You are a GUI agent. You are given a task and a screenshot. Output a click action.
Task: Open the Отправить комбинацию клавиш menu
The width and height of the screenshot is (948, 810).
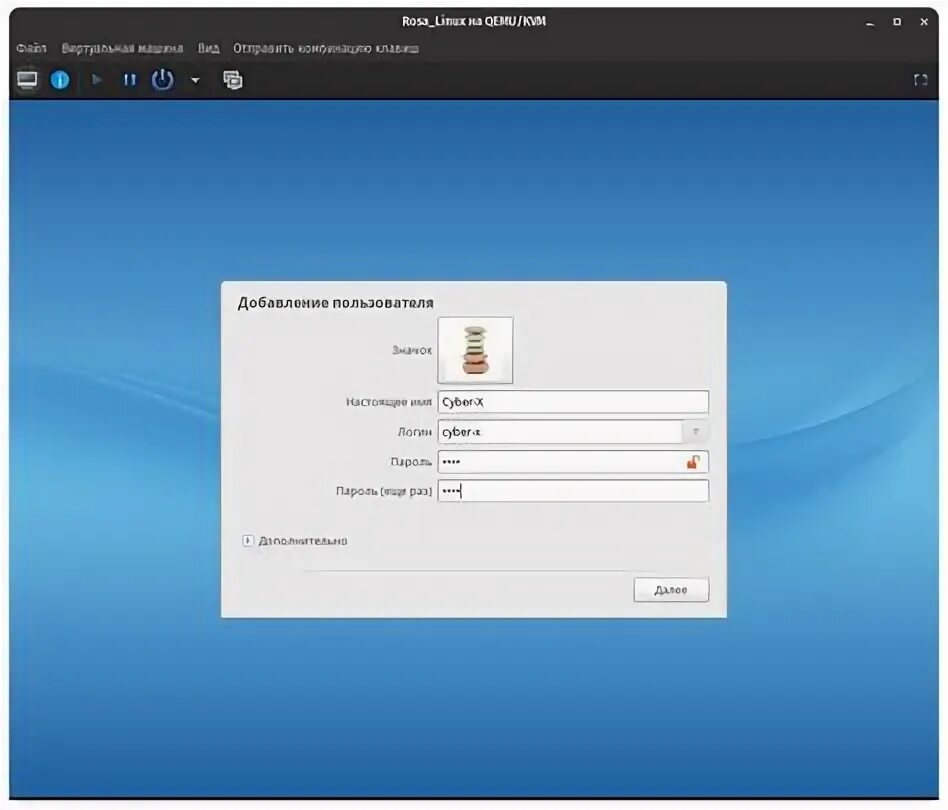click(326, 48)
